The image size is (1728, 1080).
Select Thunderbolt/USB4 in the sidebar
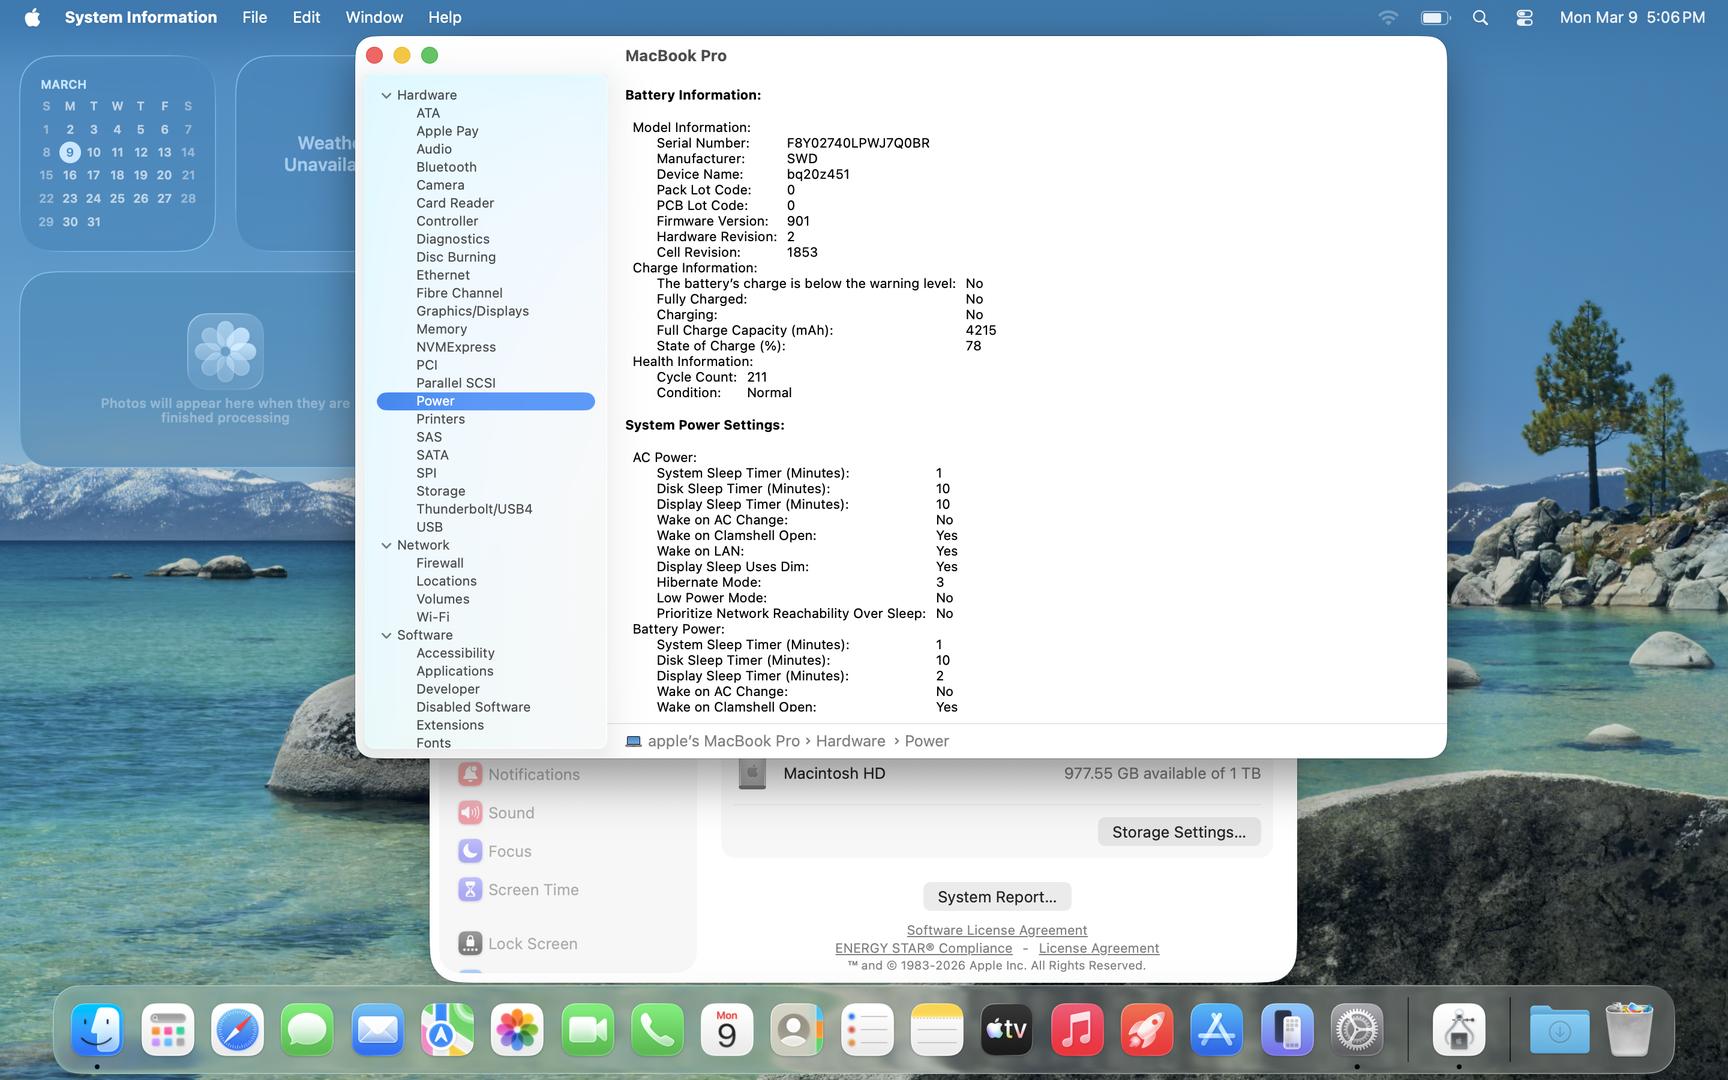pos(474,509)
